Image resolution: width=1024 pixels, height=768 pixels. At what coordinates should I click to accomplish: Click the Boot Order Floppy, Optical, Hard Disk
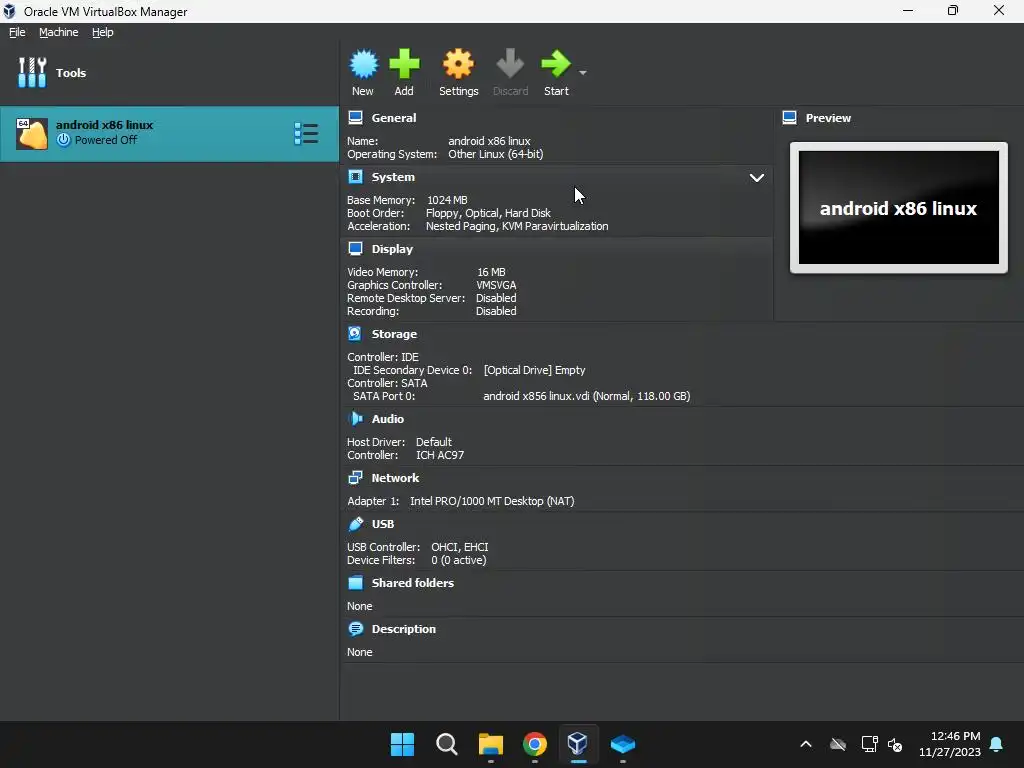[488, 213]
